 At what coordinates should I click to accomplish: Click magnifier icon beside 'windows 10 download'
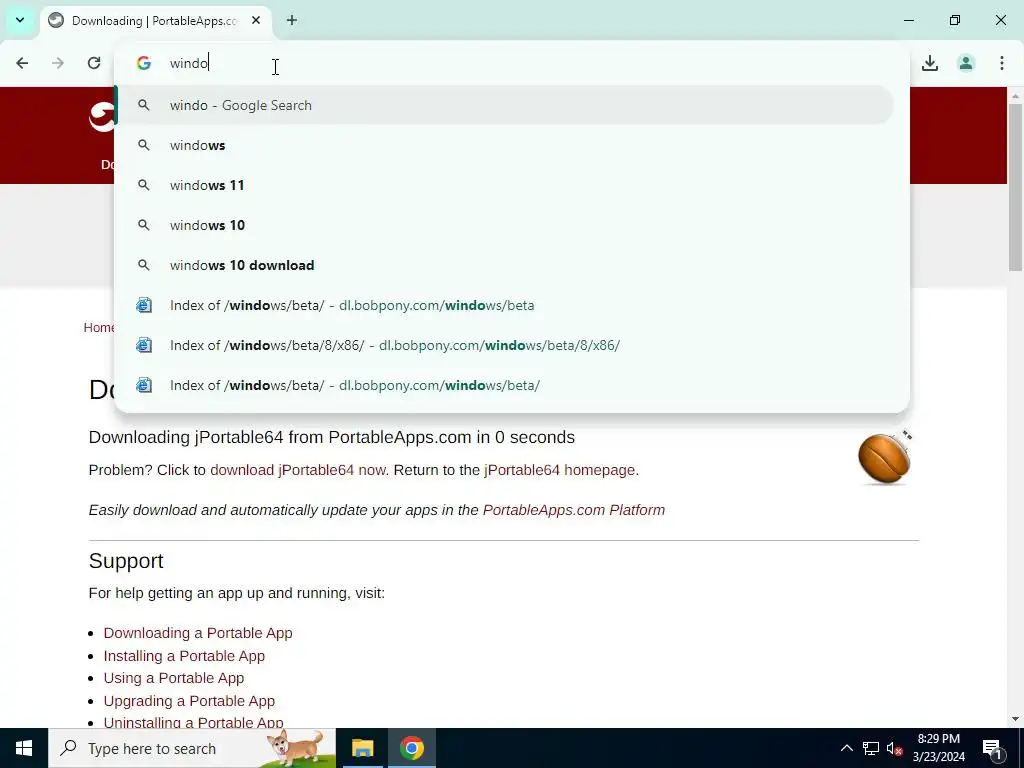(144, 265)
